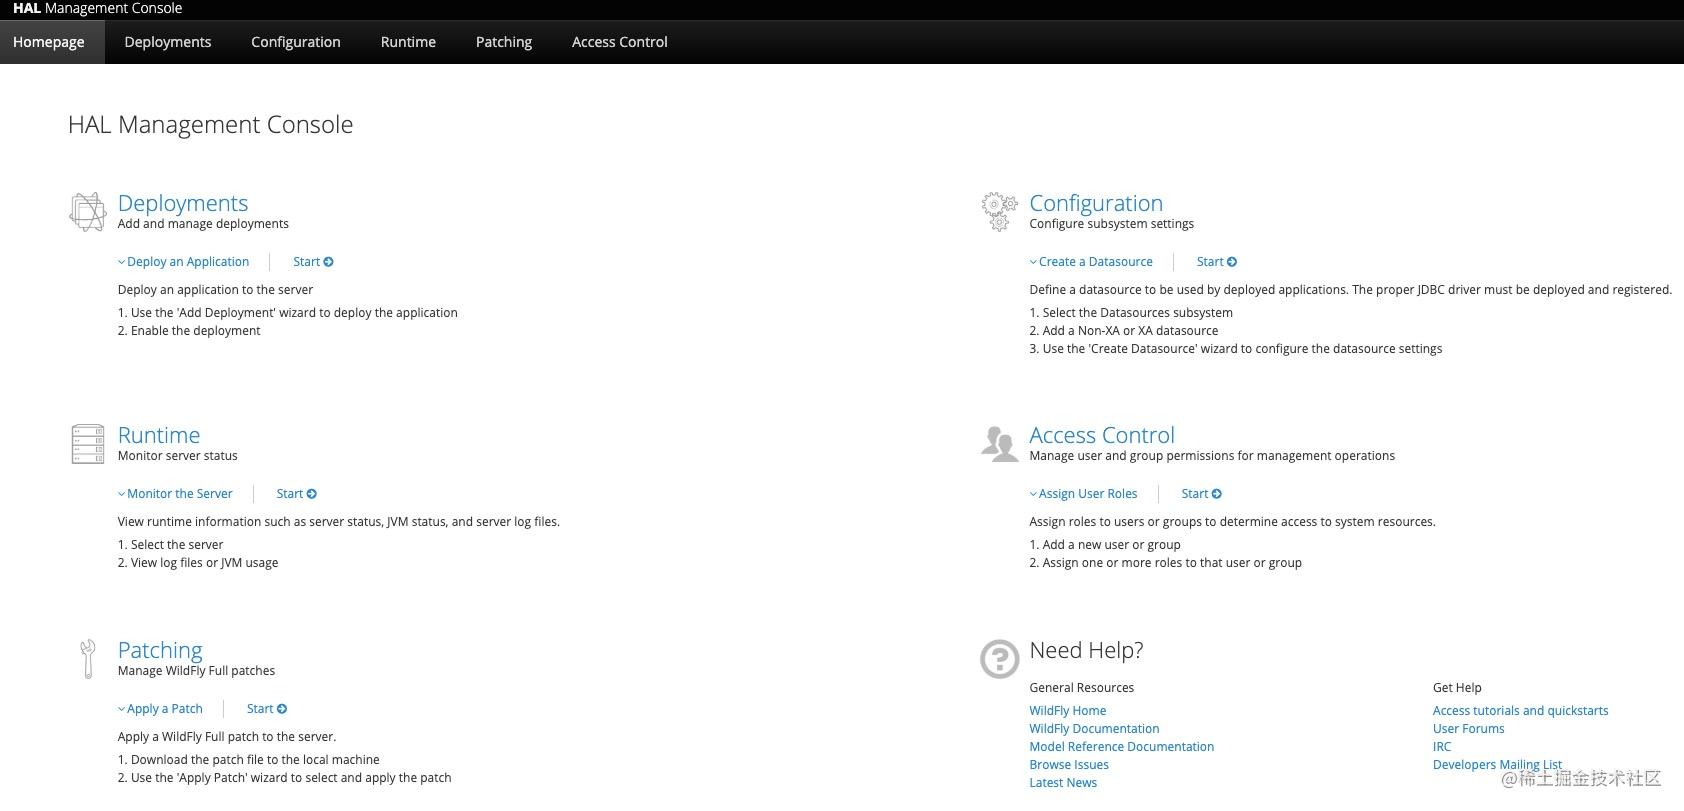Screen dimensions: 1684x811
Task: Click the Need Help question mark icon
Action: 999,658
